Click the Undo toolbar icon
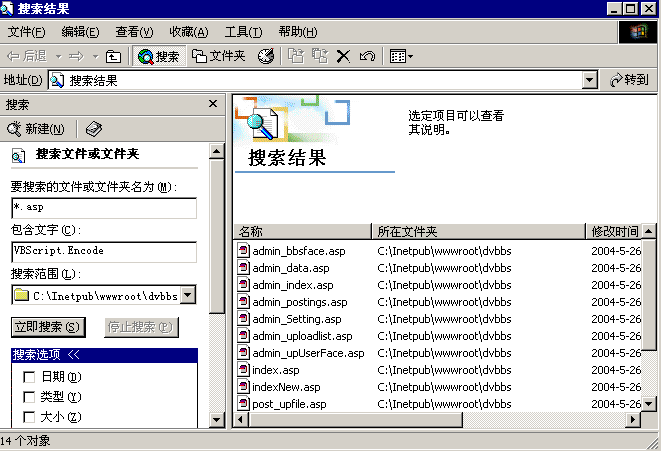Screen dimensions: 661x451 (x=367, y=56)
